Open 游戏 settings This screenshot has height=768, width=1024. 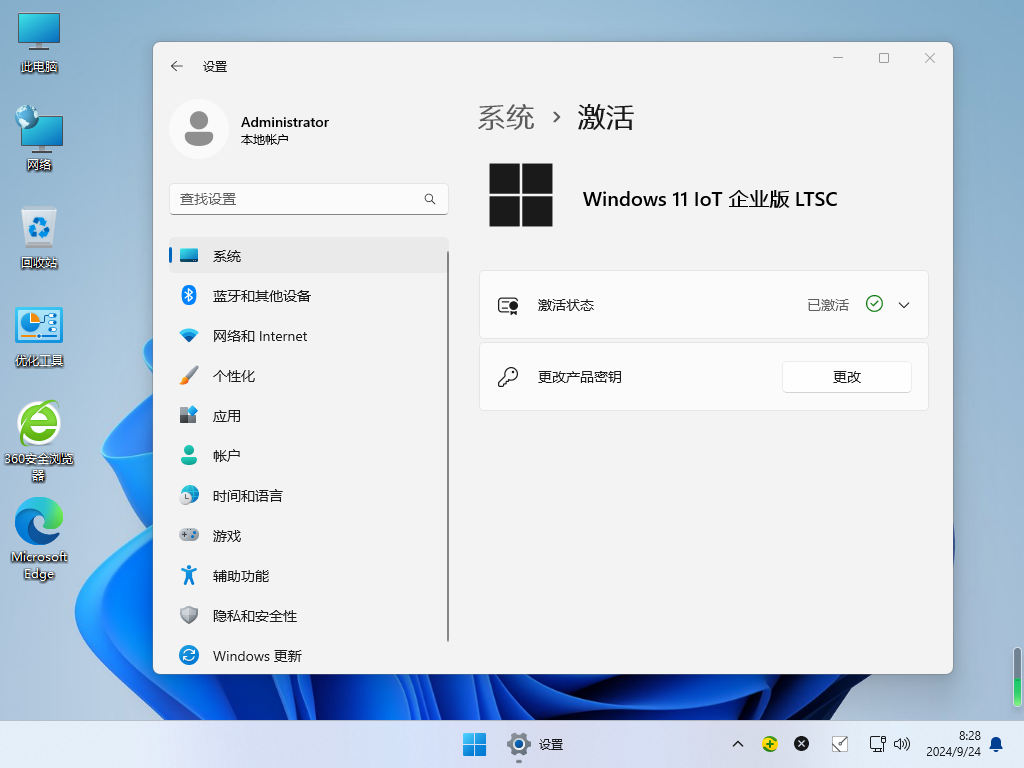[308, 536]
